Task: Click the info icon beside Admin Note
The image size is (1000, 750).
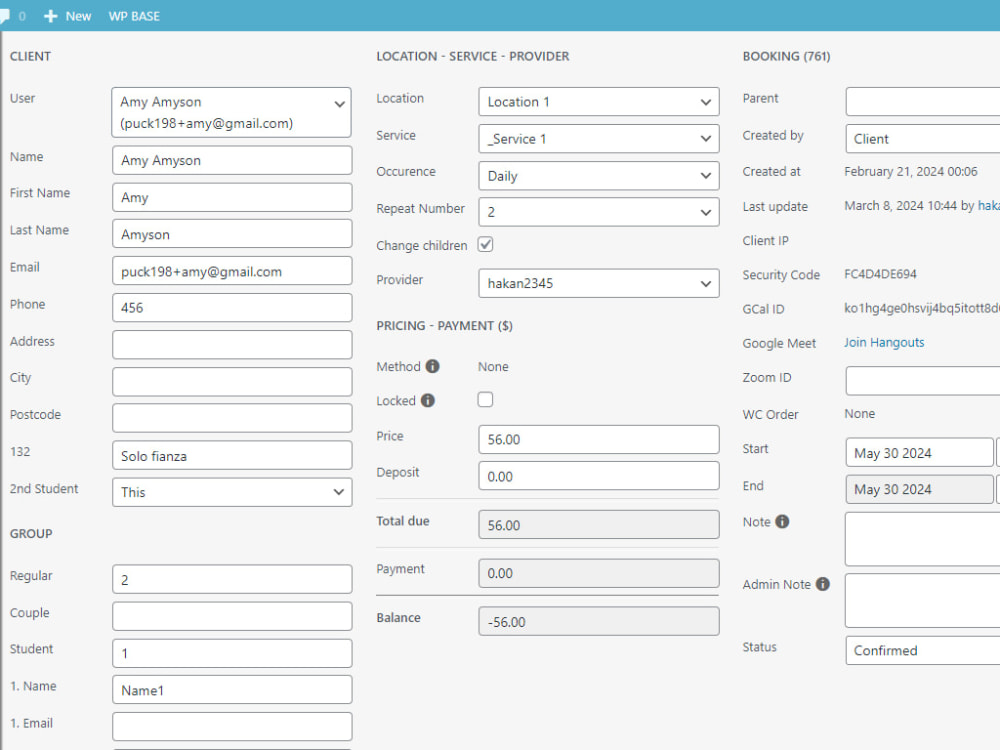Action: pyautogui.click(x=822, y=584)
